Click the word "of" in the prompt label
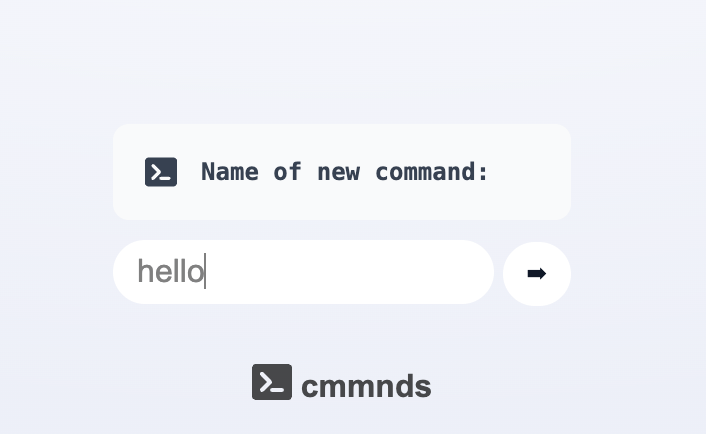This screenshot has height=434, width=706. click(x=287, y=172)
